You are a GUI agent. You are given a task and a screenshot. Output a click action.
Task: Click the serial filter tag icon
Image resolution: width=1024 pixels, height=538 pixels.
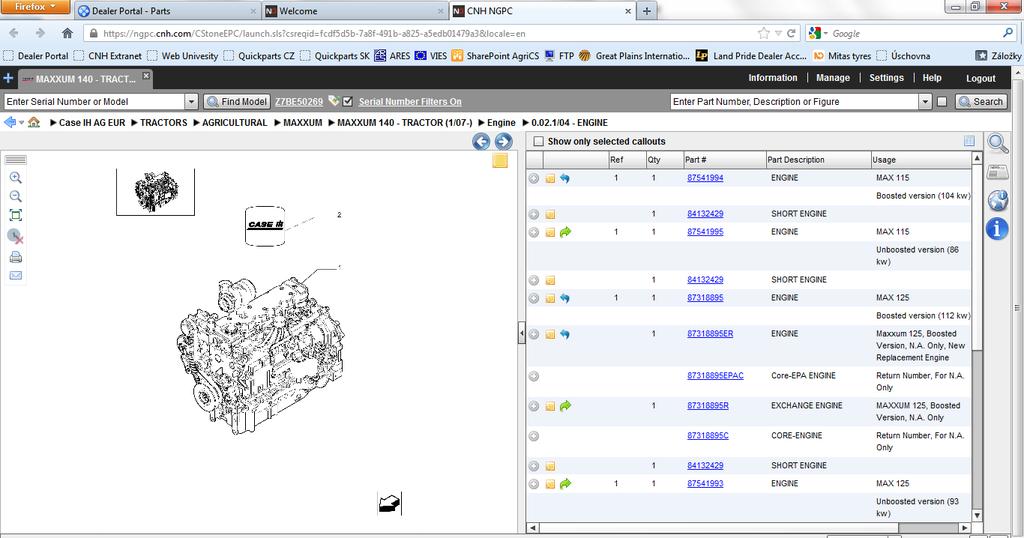334,101
